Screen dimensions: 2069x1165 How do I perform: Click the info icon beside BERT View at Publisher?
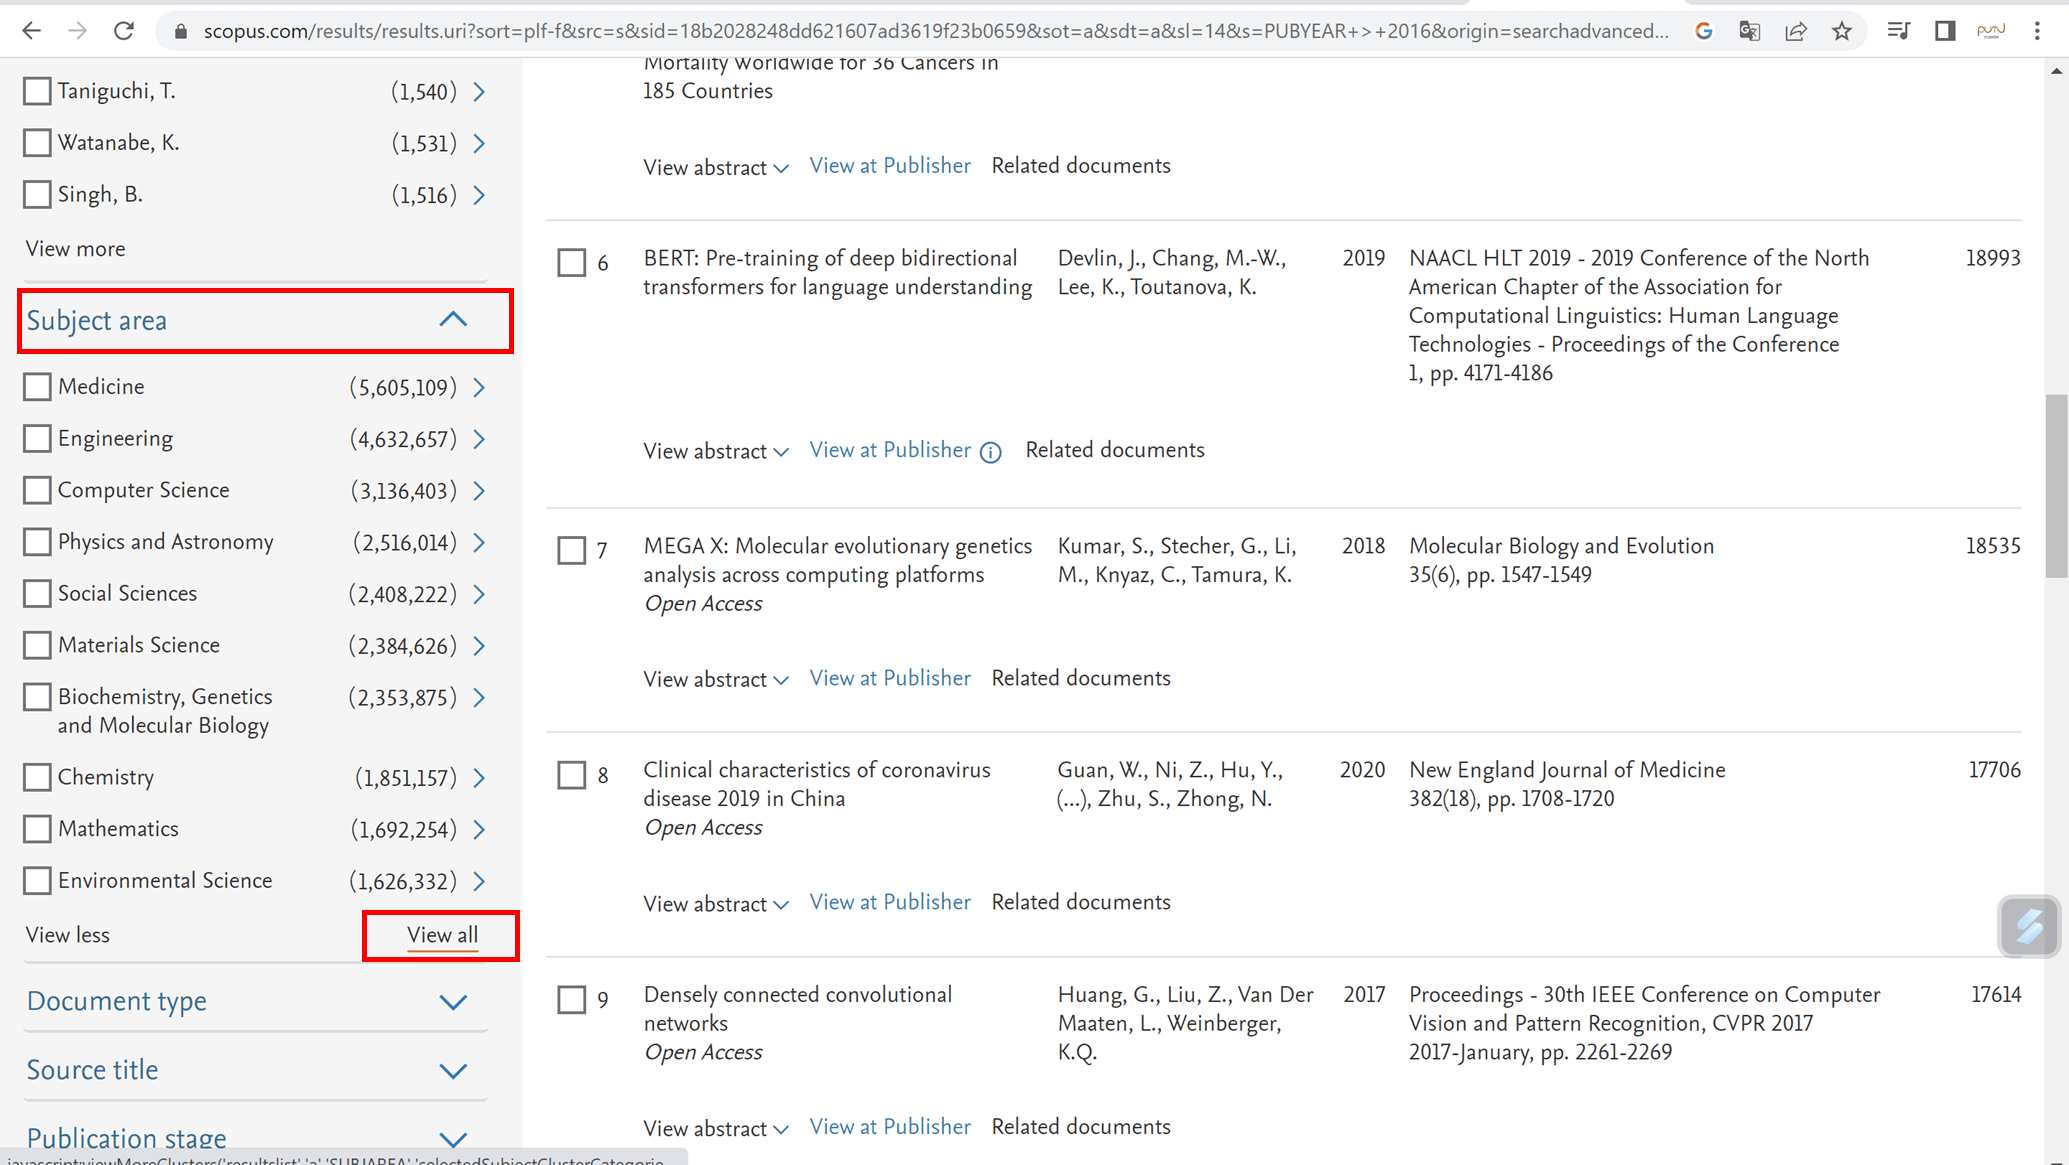pyautogui.click(x=990, y=452)
